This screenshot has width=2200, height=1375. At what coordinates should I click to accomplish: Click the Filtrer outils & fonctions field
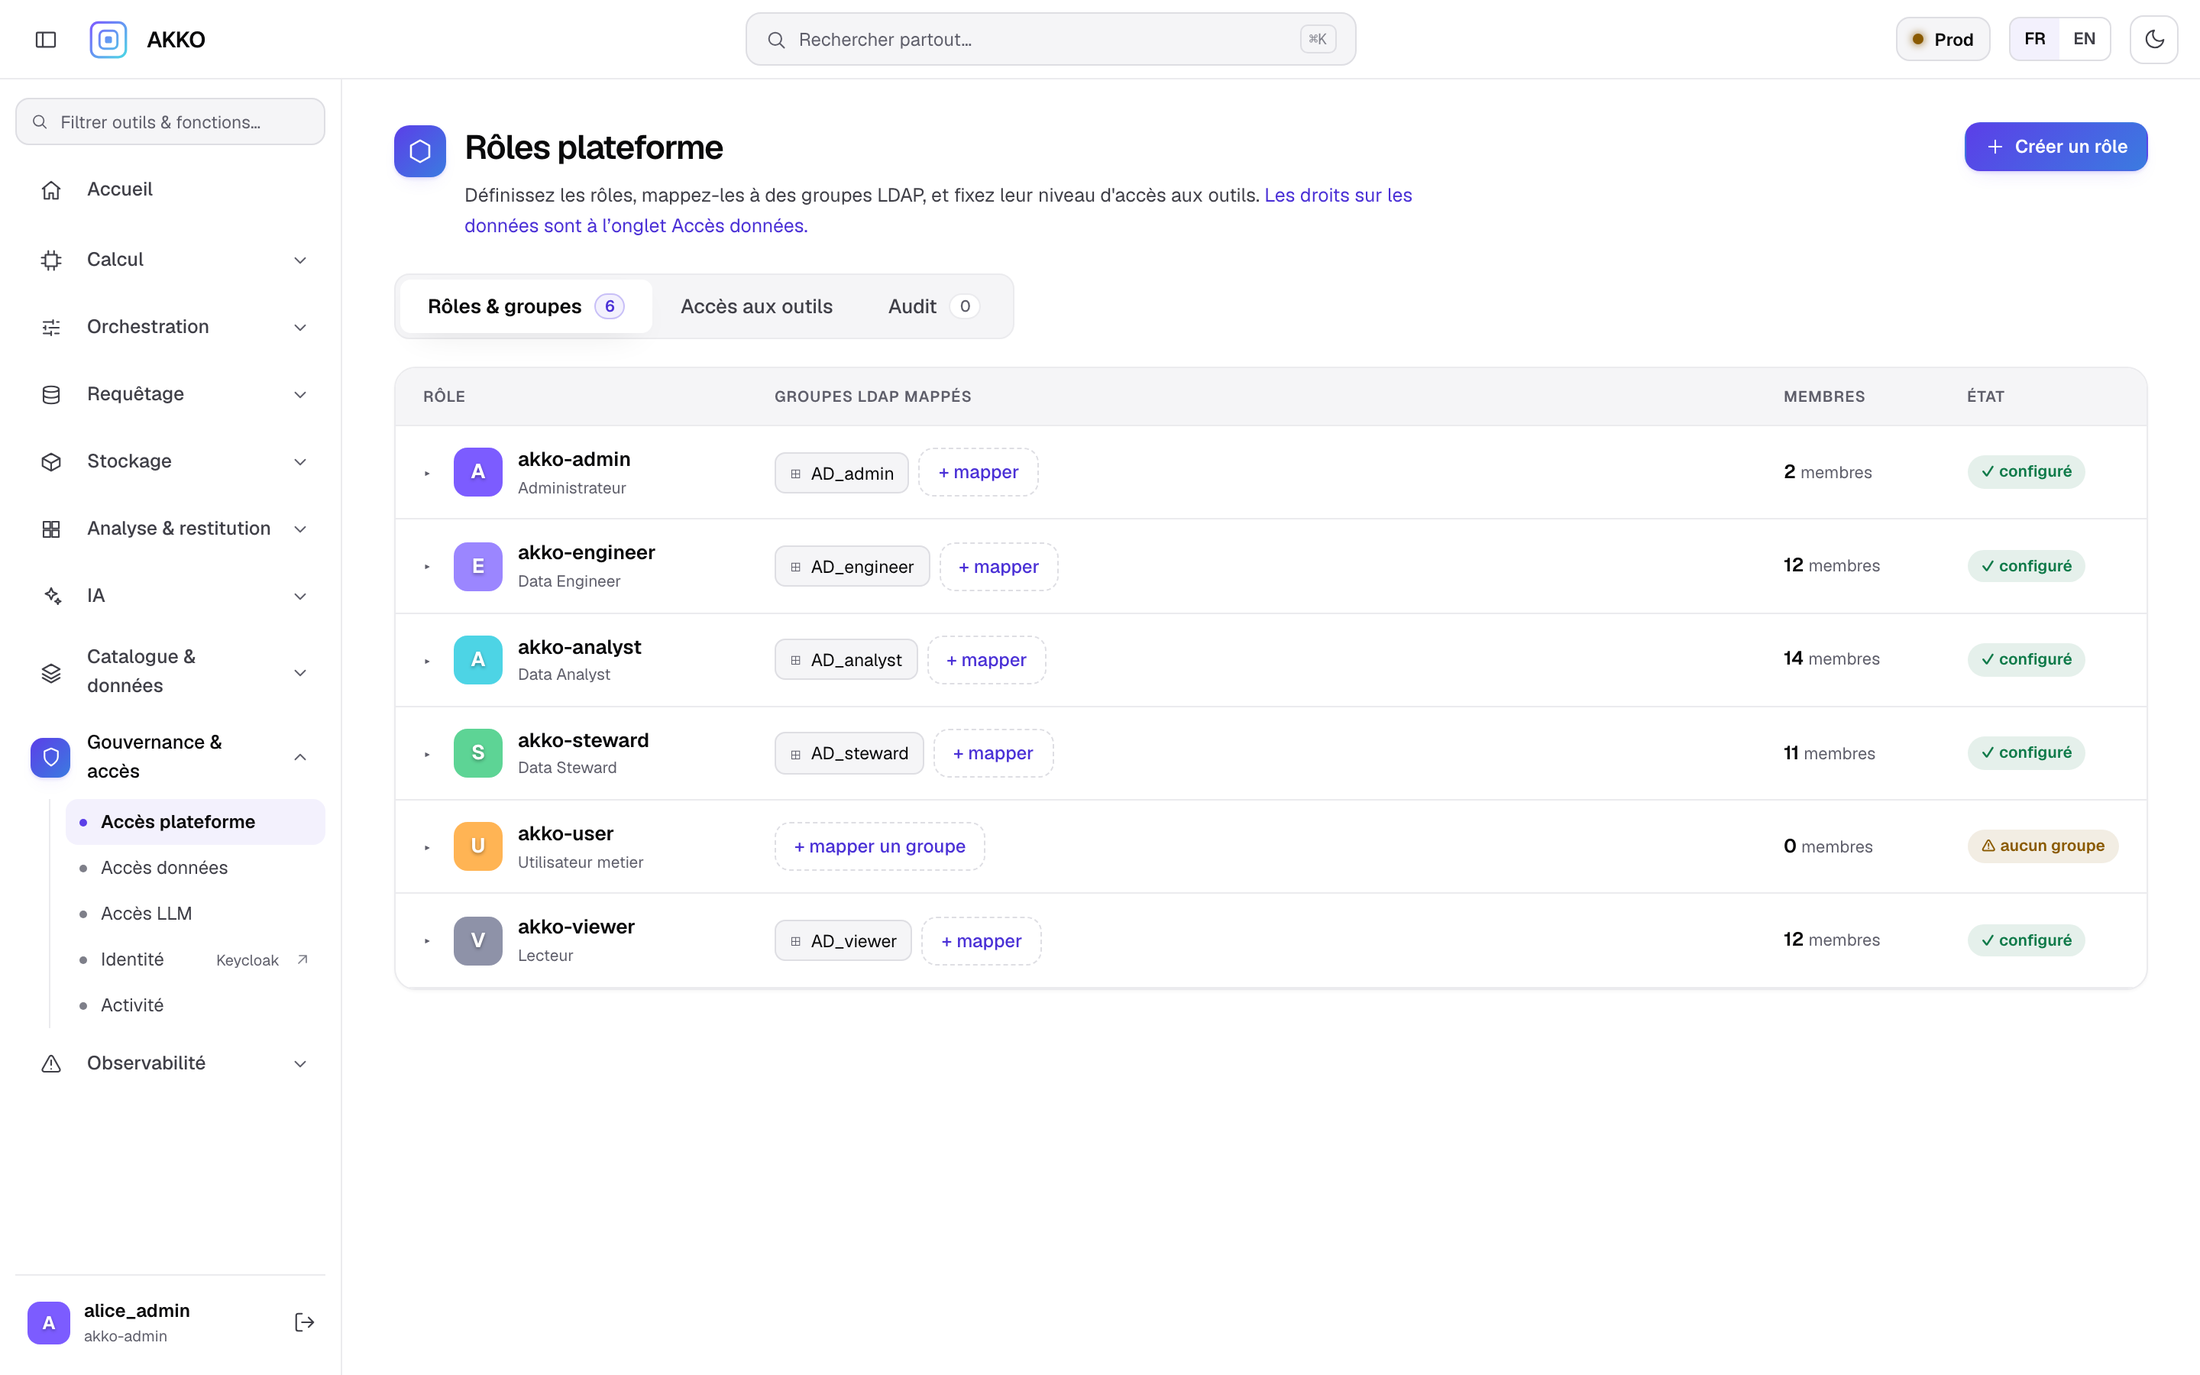point(170,121)
